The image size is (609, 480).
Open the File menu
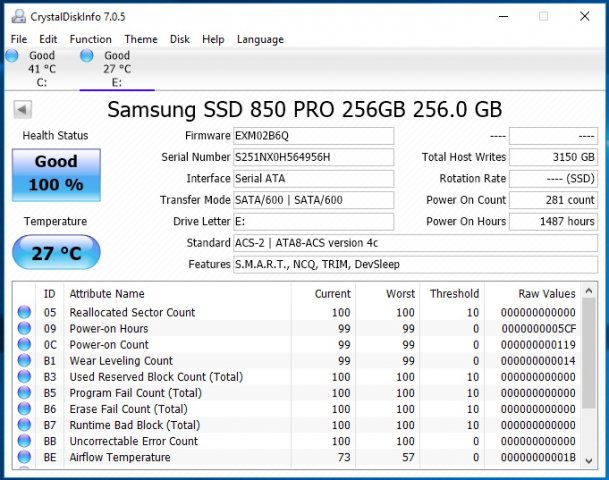coord(19,39)
